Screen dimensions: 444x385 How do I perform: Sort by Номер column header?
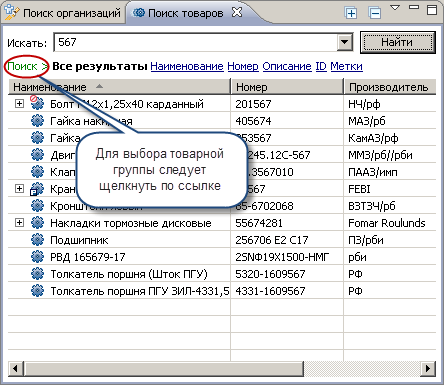coord(287,87)
